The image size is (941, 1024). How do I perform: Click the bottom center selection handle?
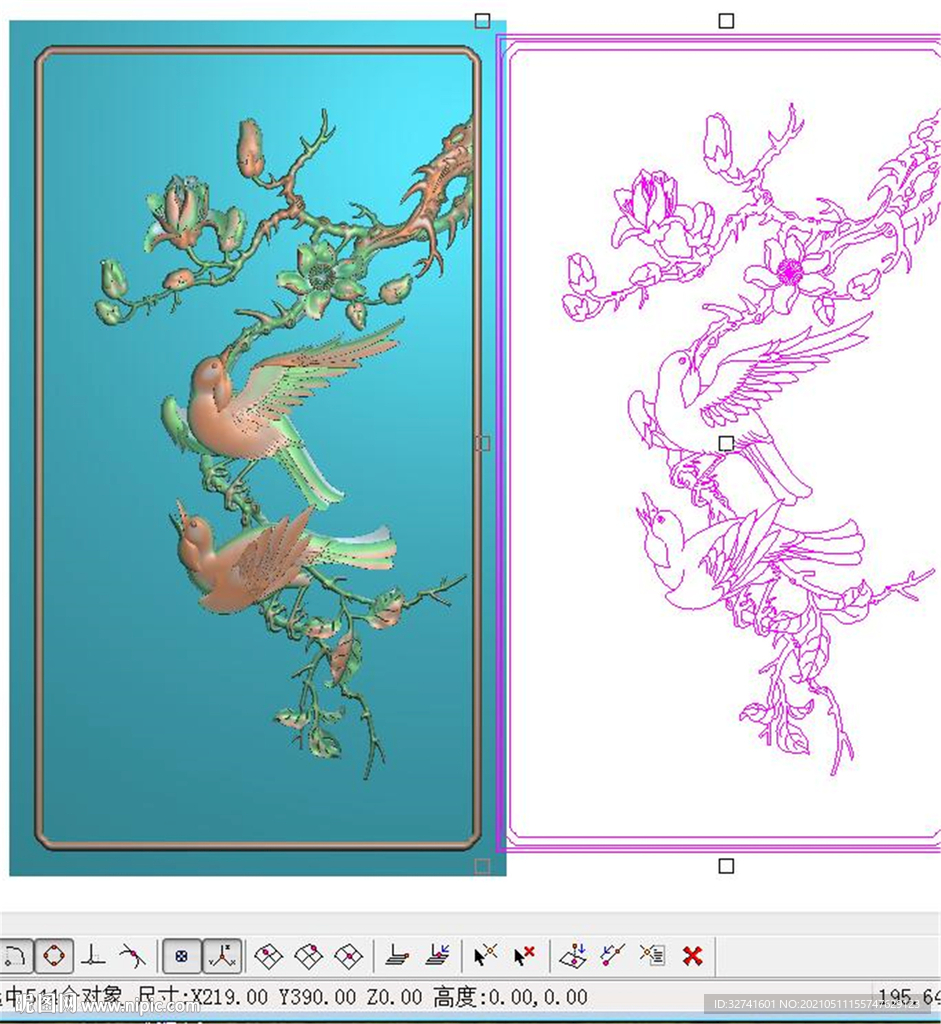(727, 866)
